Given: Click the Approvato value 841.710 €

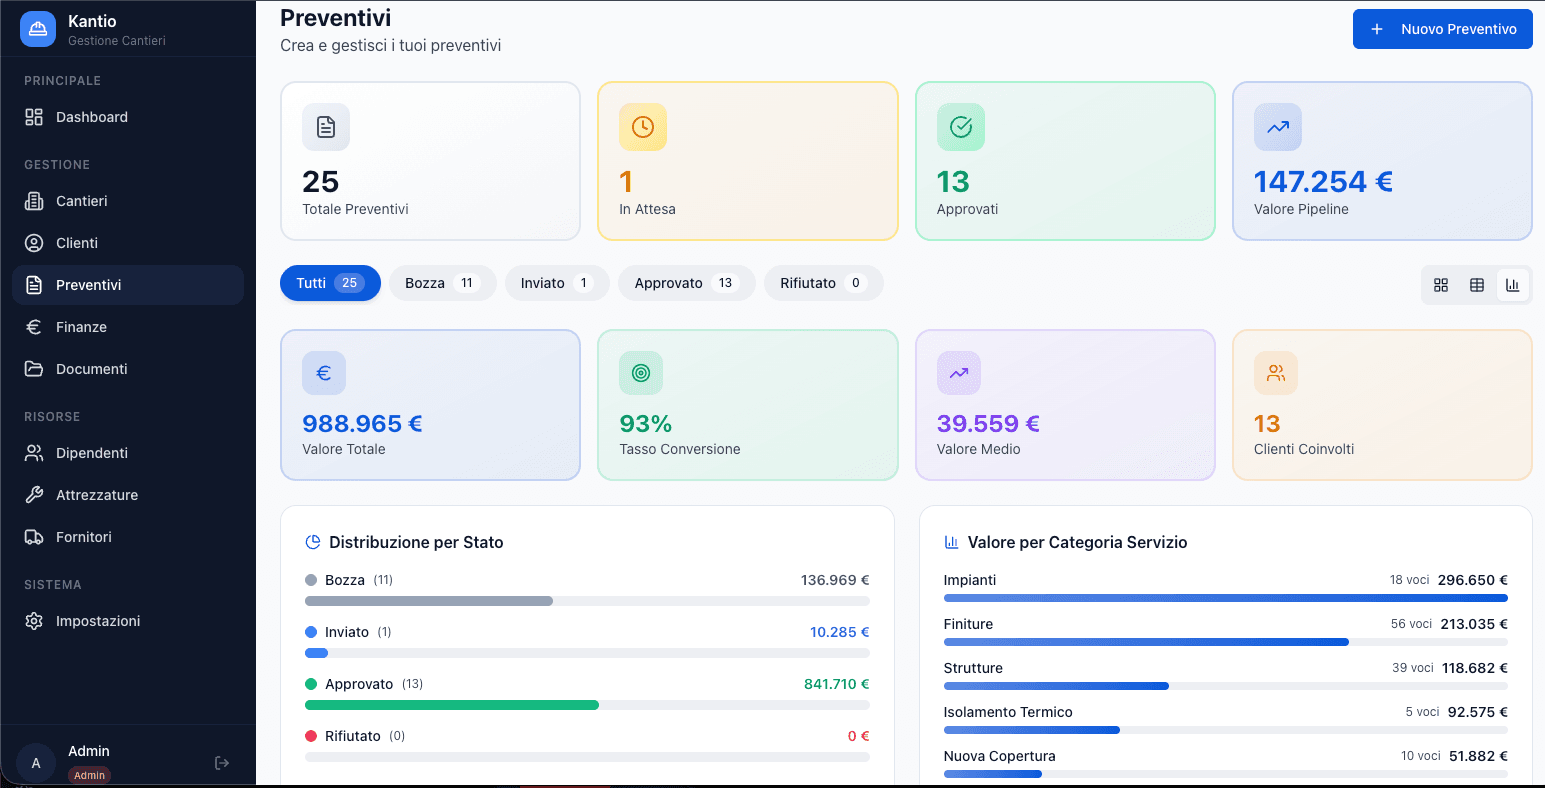Looking at the screenshot, I should pos(837,684).
